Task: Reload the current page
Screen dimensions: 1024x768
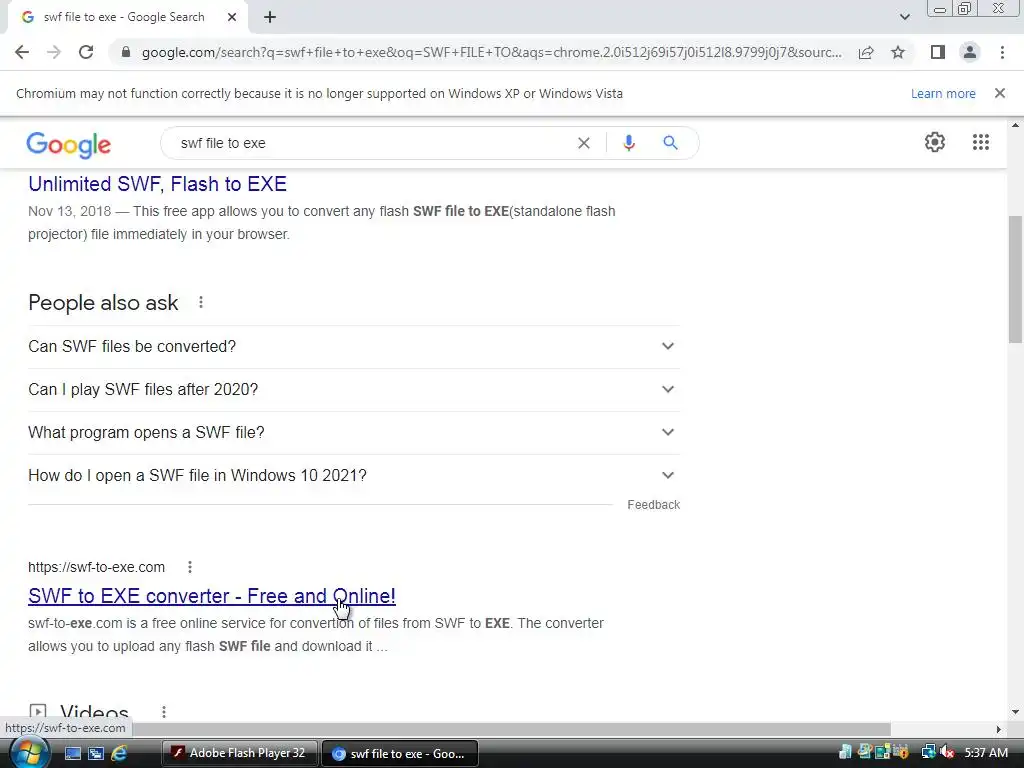Action: tap(86, 52)
